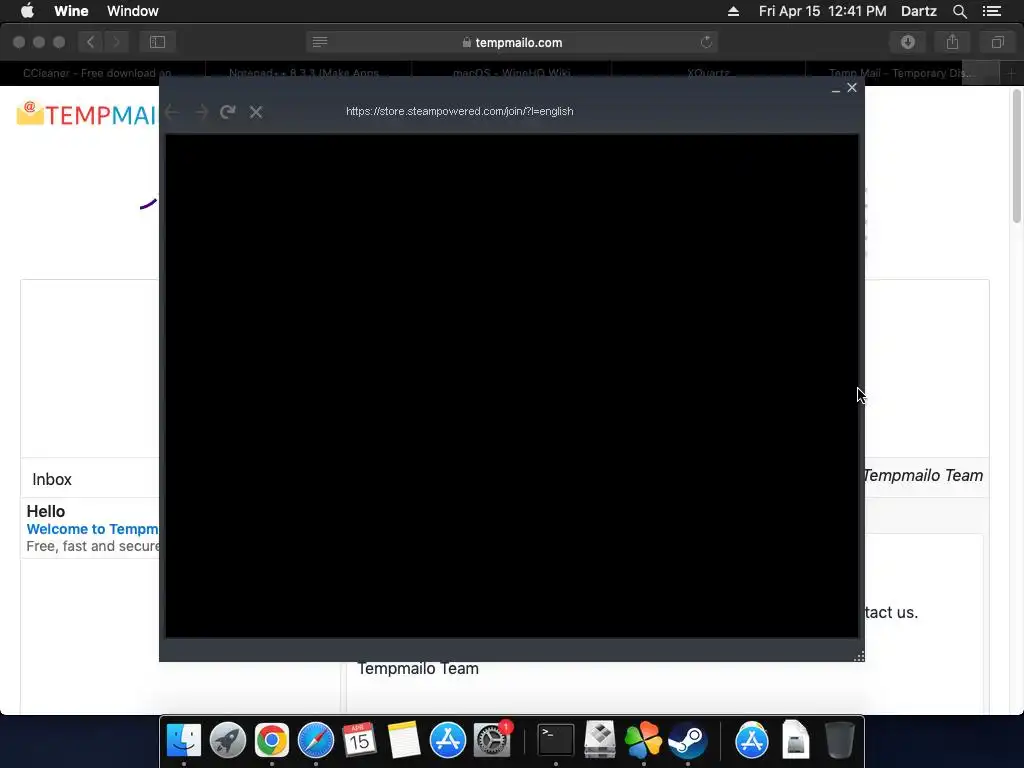Close the Steam browser window
Screen dimensions: 1024x768
point(852,88)
